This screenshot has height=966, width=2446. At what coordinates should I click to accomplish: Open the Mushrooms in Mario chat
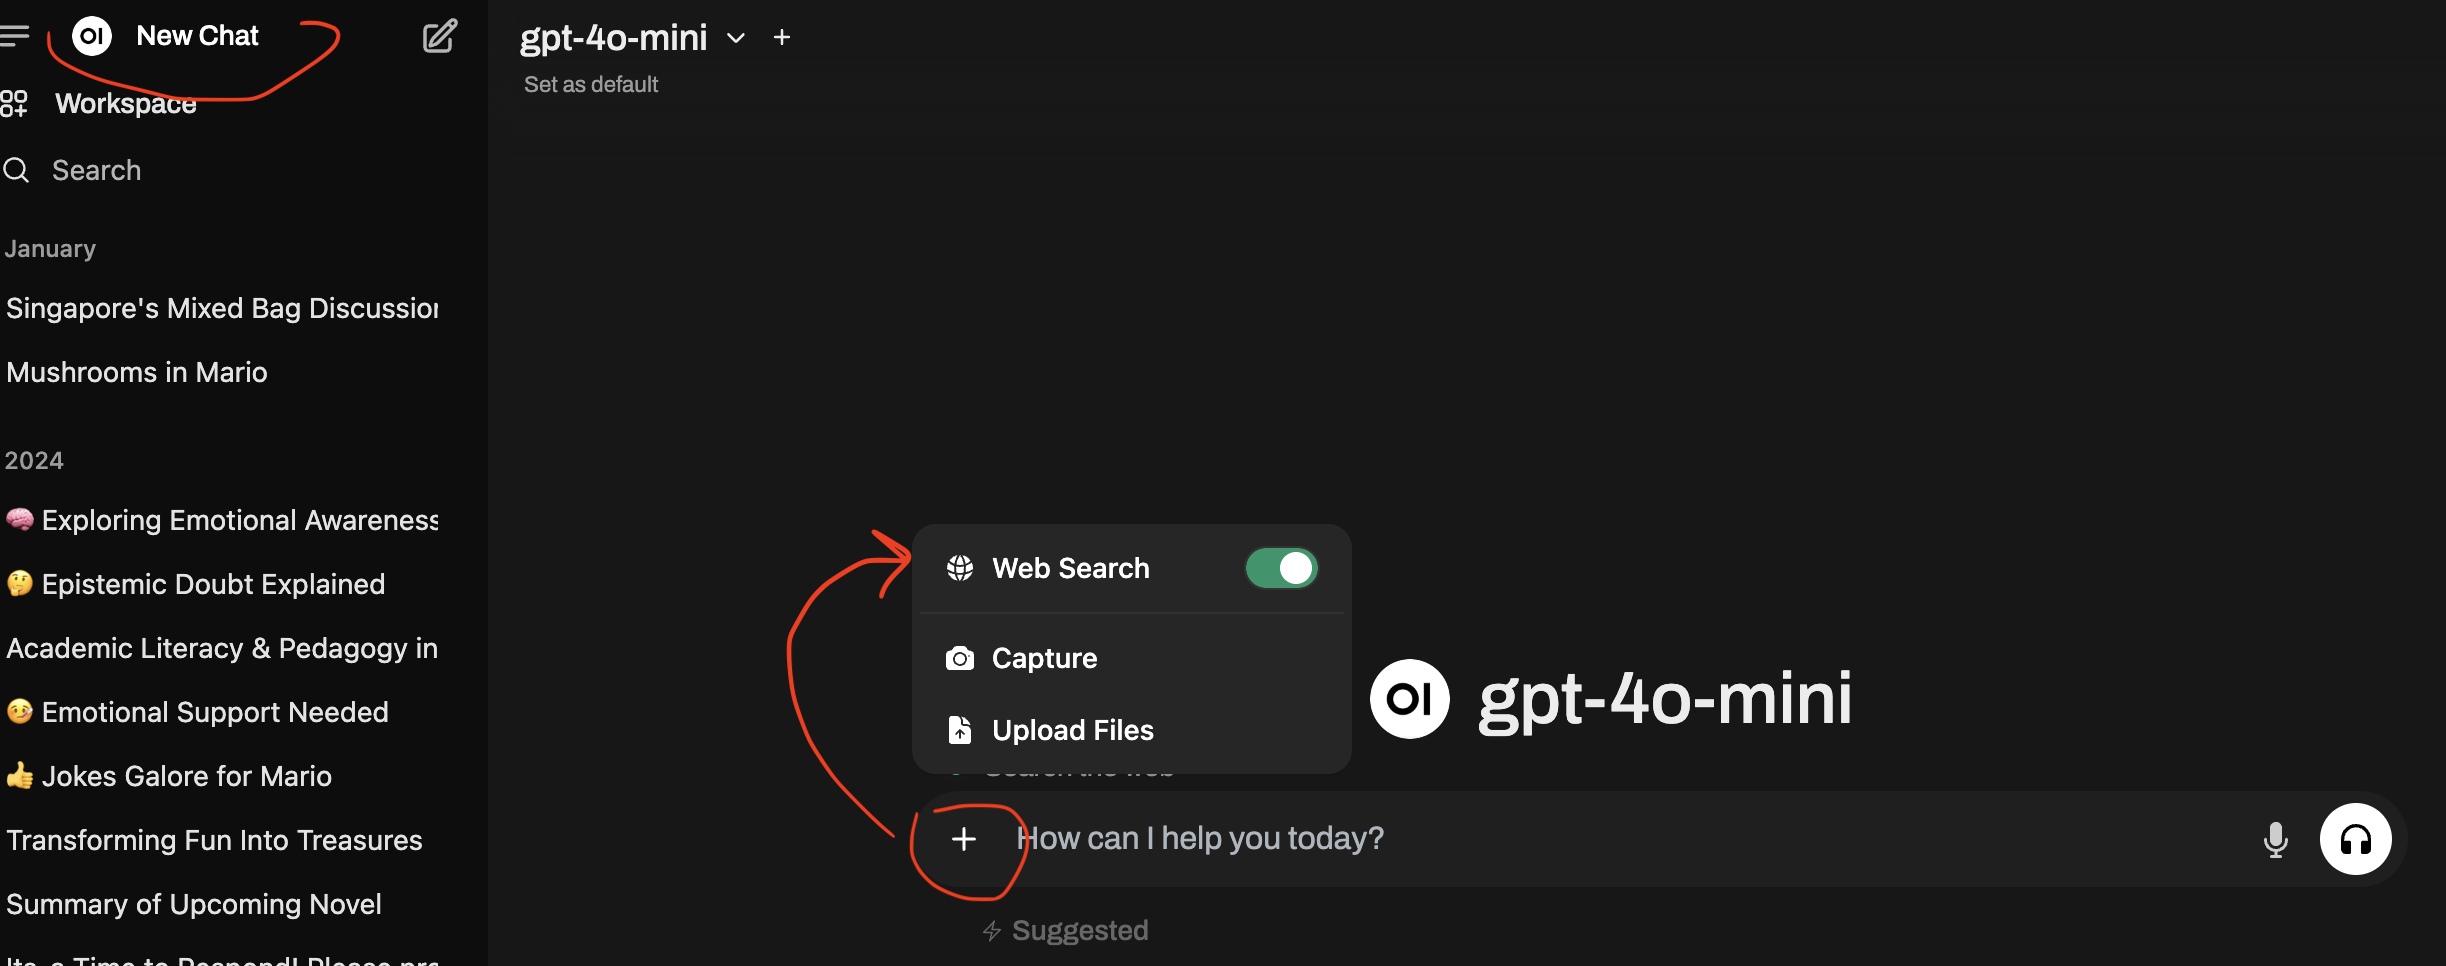(x=137, y=372)
